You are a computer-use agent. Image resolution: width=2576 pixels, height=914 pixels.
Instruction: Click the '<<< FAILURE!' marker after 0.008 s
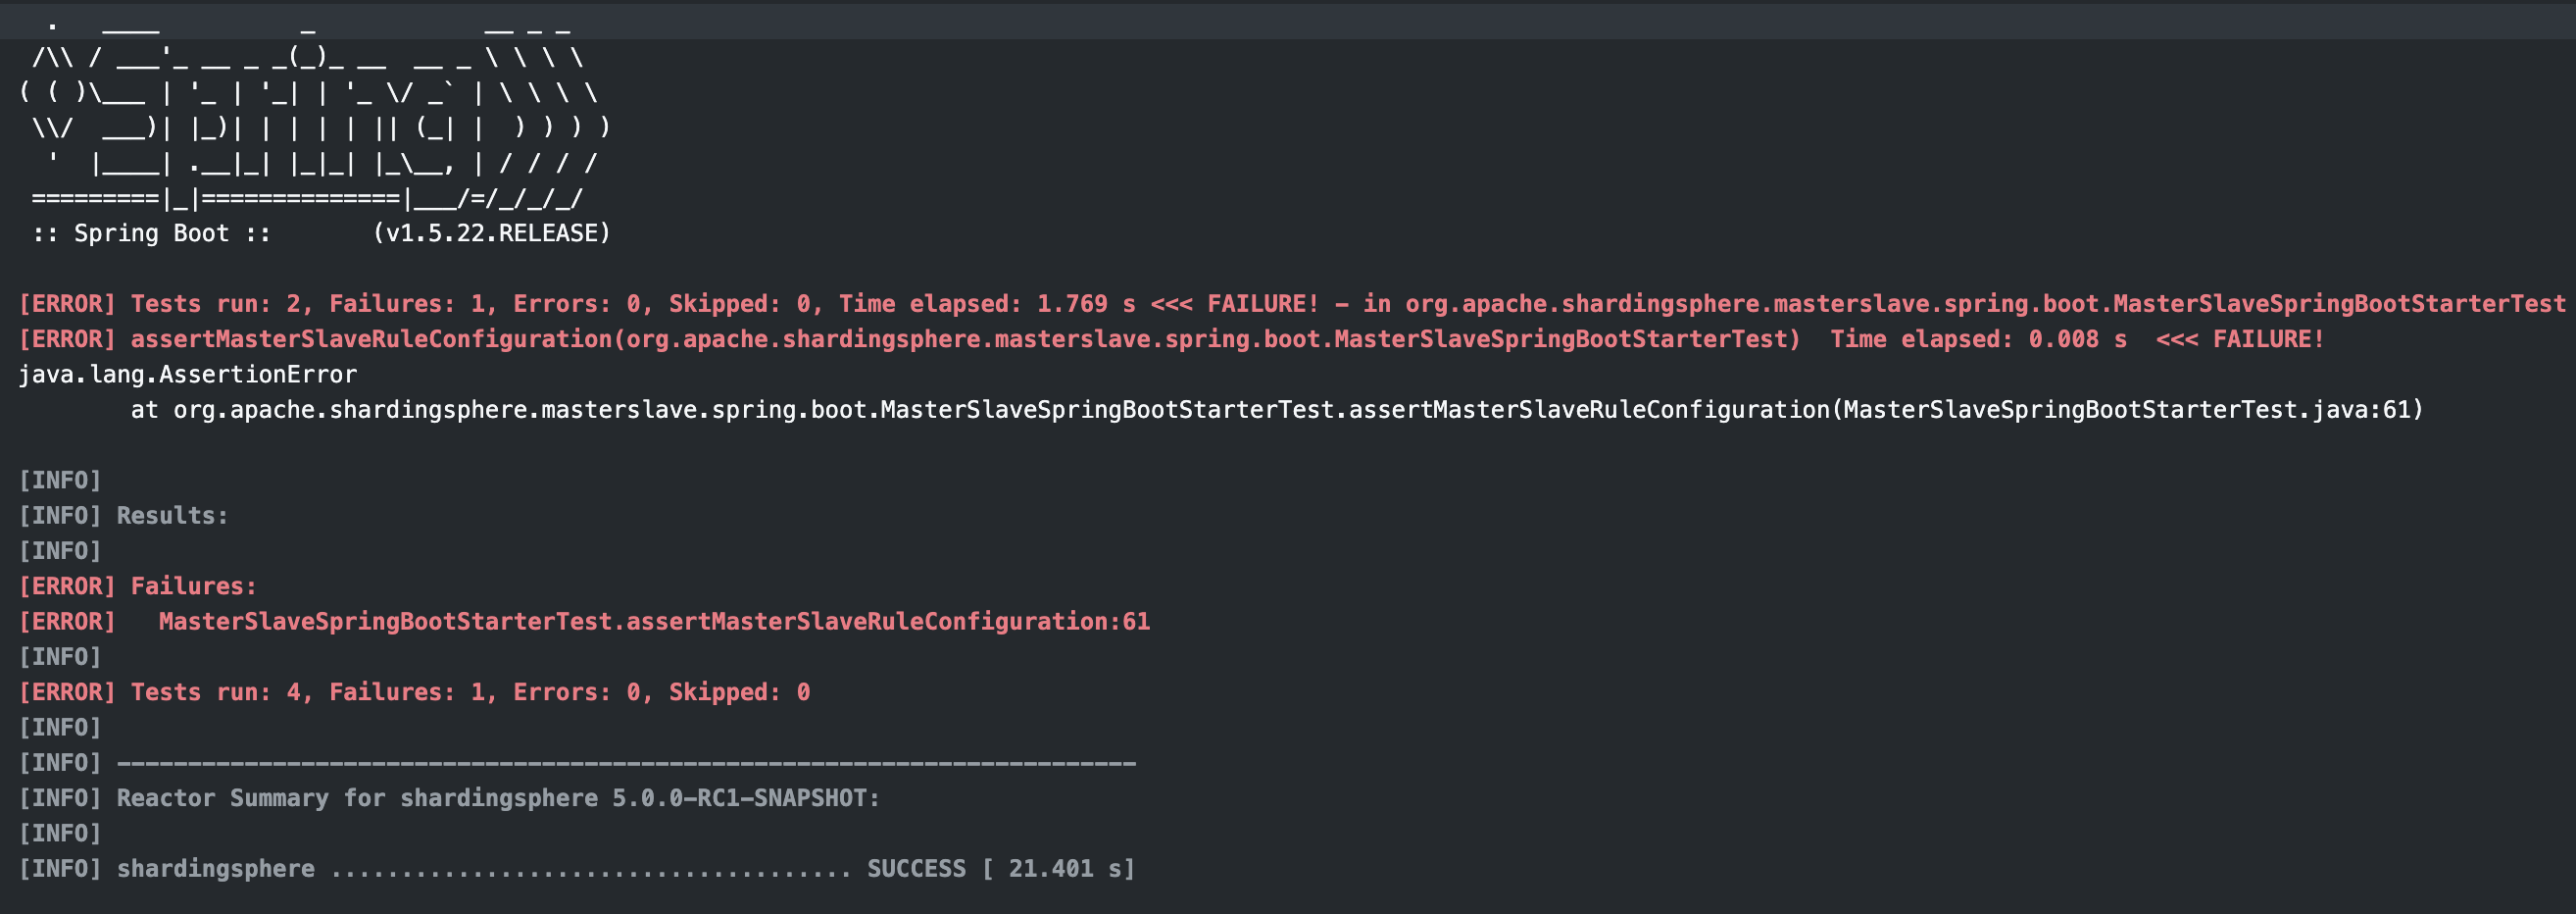coord(2240,339)
